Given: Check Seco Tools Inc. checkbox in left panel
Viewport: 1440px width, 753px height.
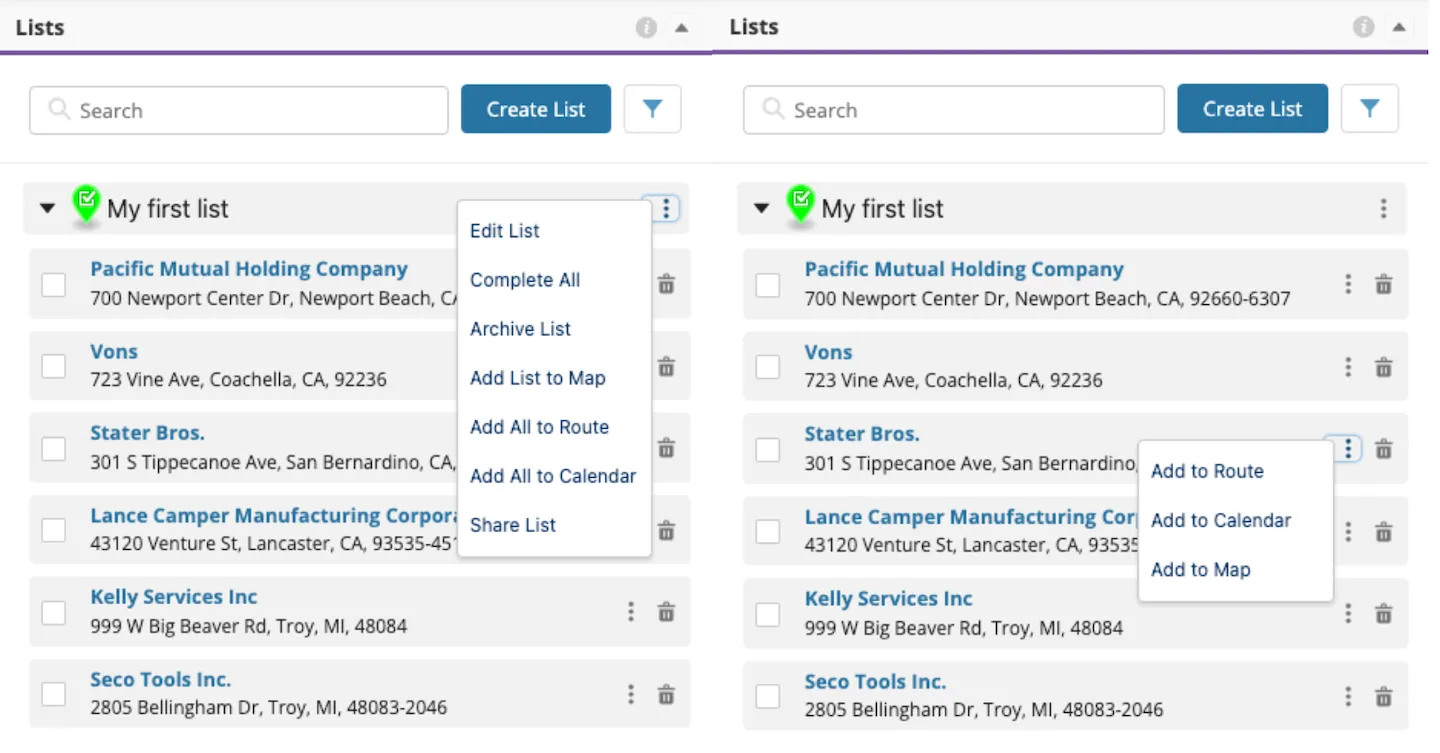Looking at the screenshot, I should [54, 695].
